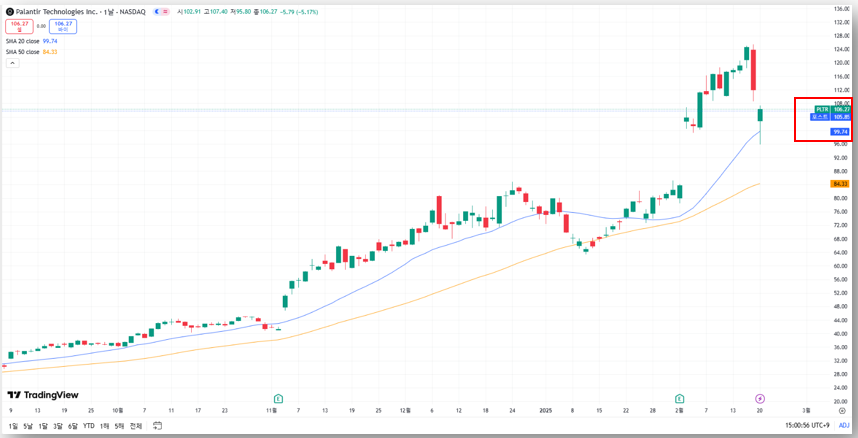Collapse the indicator legend with chevron button

pyautogui.click(x=12, y=63)
